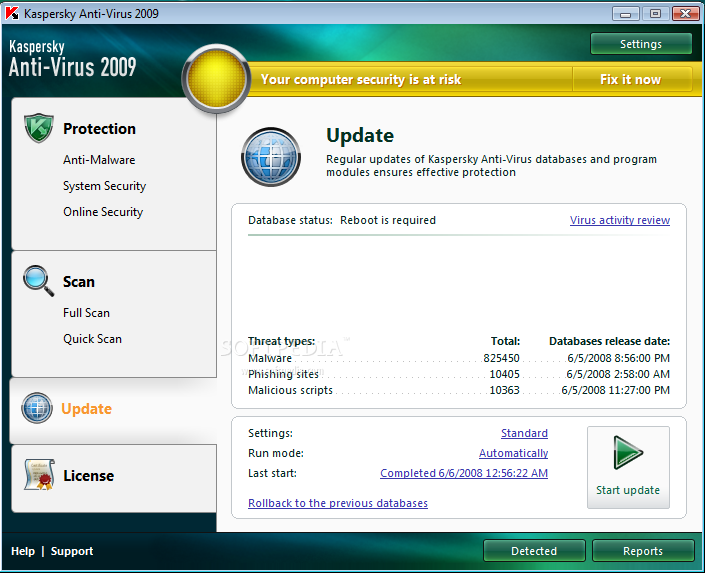Open the Settings button
705x573 pixels.
click(641, 44)
